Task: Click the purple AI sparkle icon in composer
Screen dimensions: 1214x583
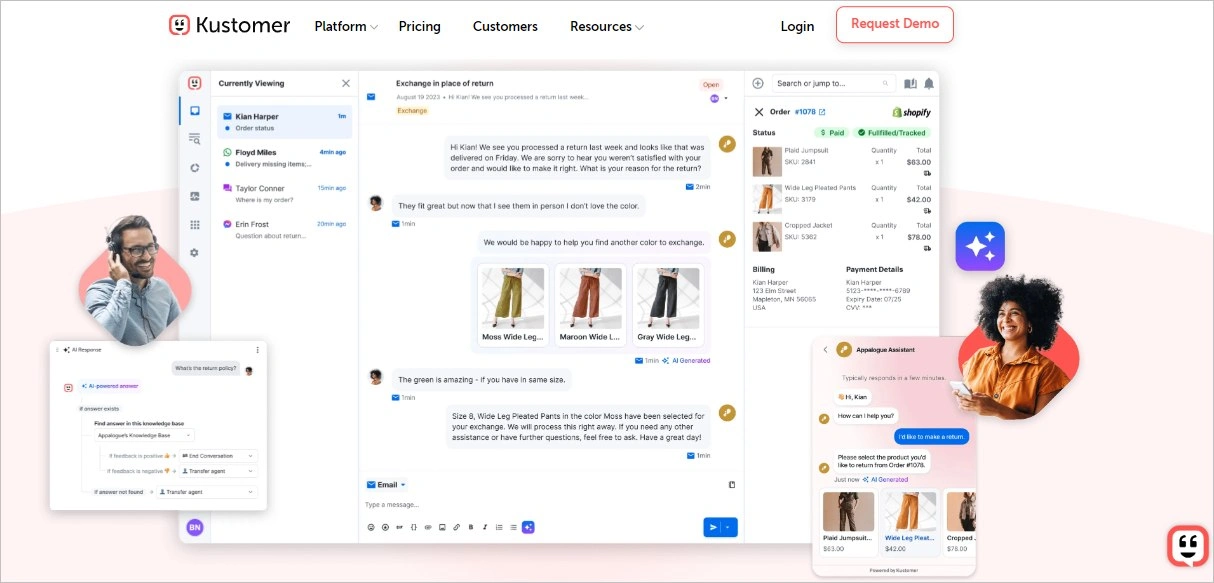Action: (528, 527)
